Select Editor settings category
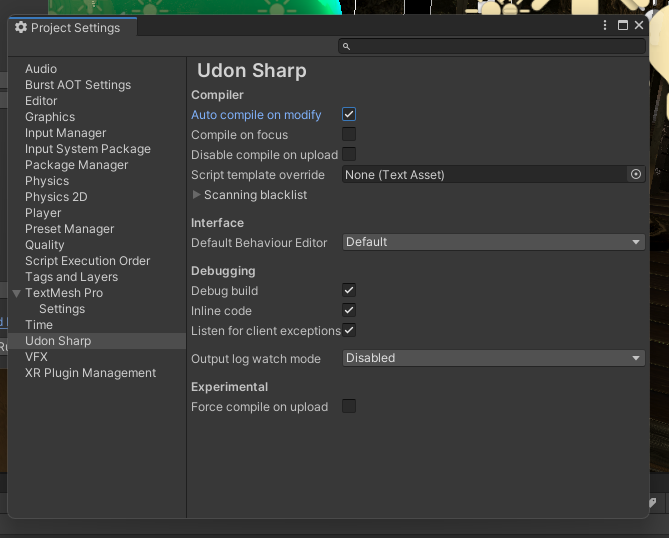The image size is (669, 538). pyautogui.click(x=41, y=101)
